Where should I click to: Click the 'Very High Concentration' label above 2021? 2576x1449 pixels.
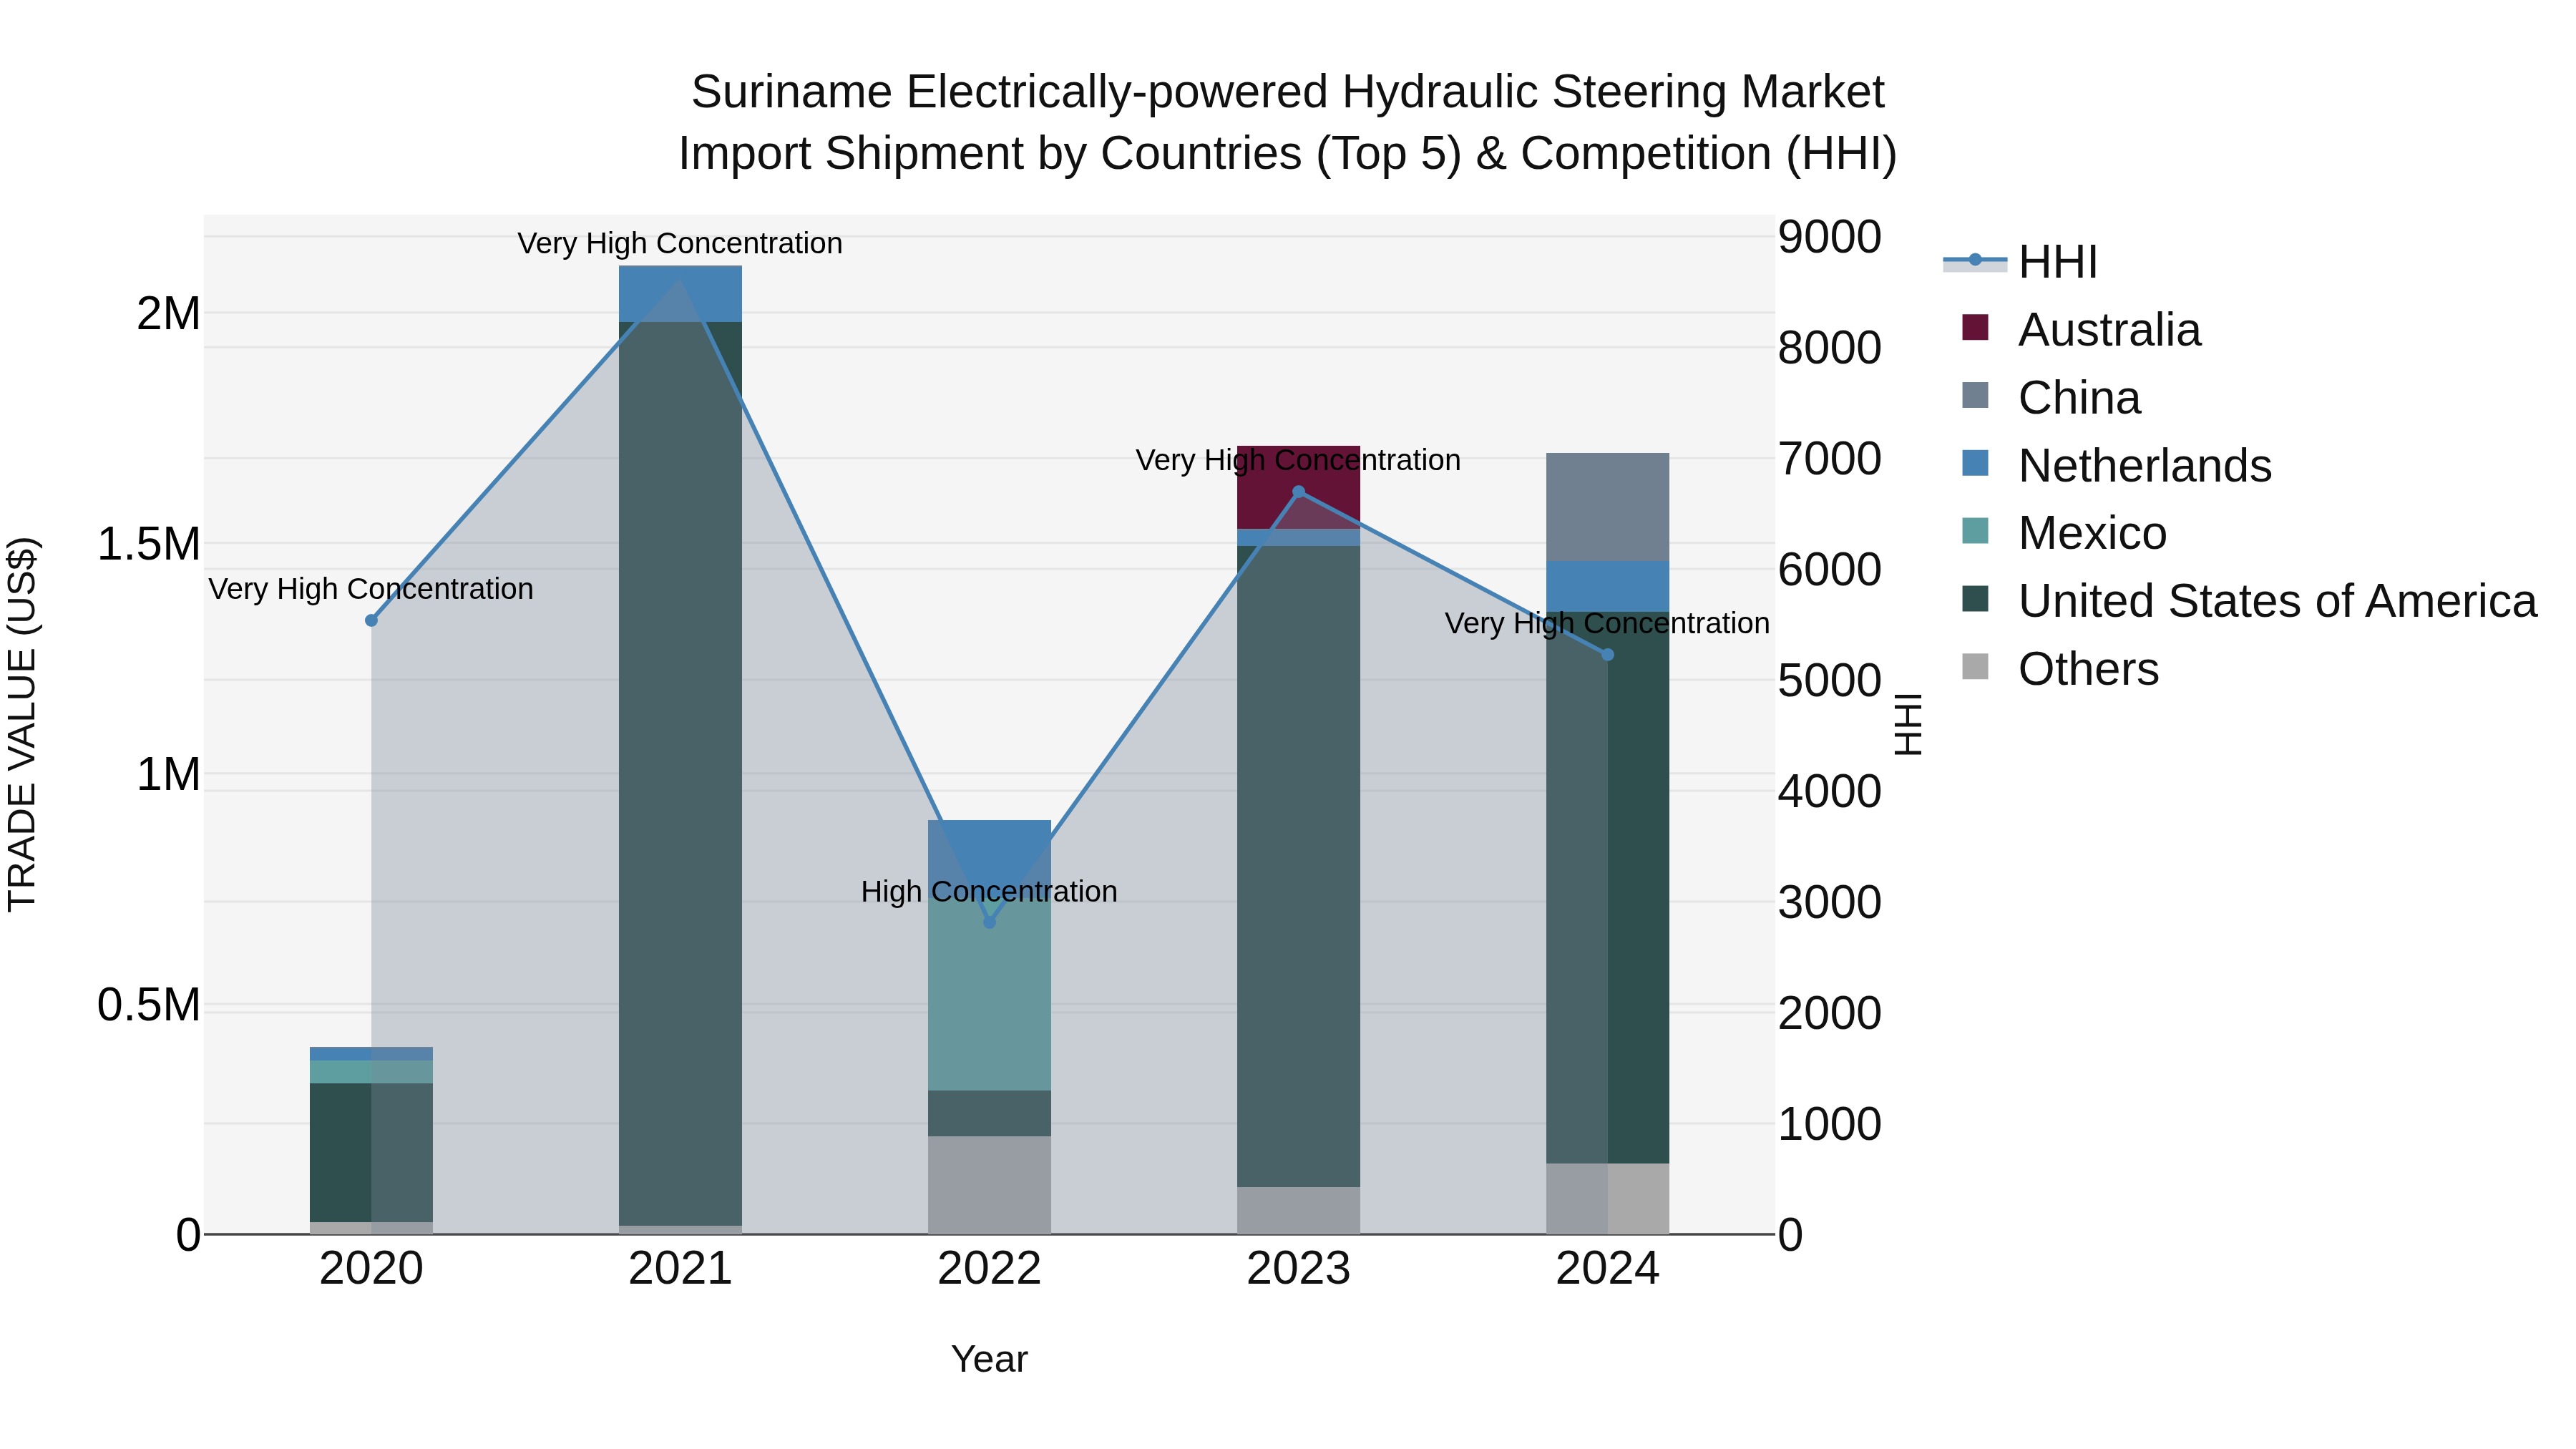[680, 243]
